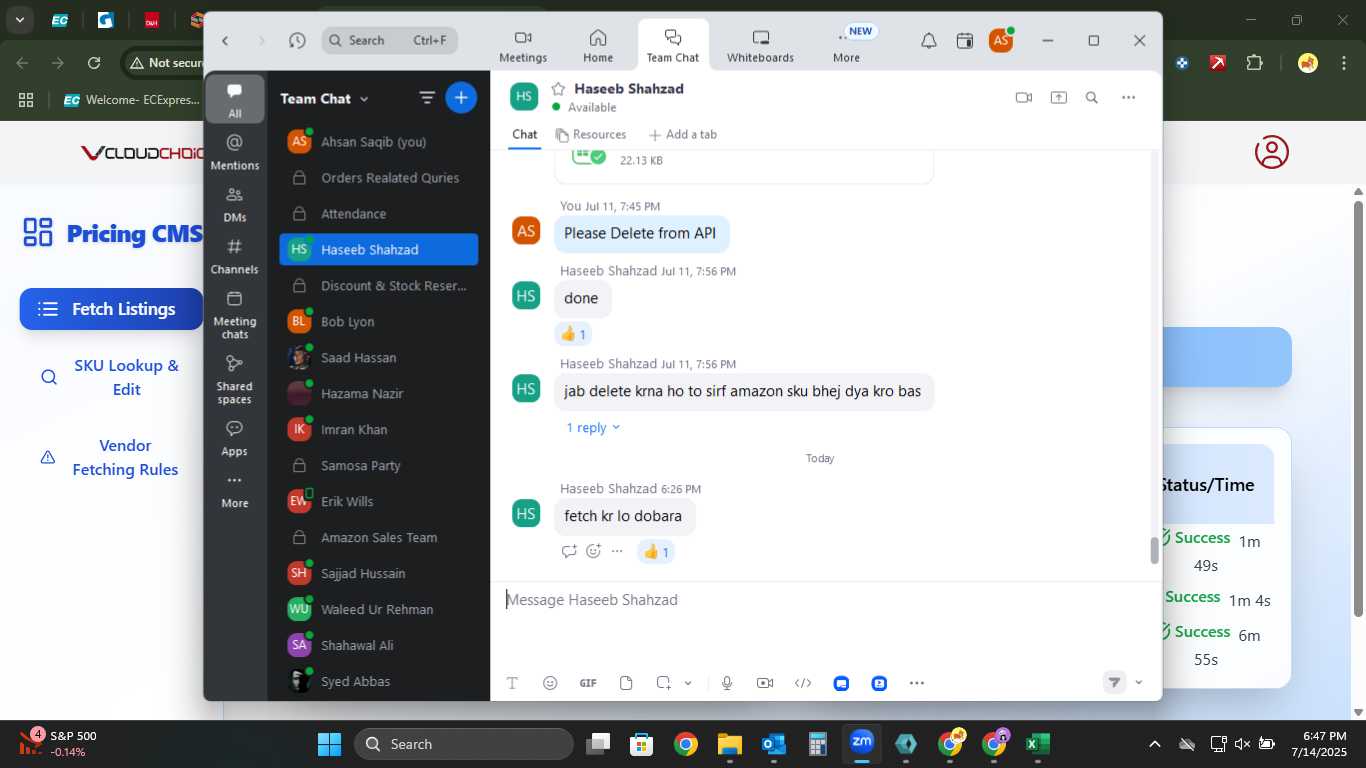Screen dimensions: 1366x768
Task: Toggle thumbs-up reaction on 'done' message
Action: click(x=573, y=334)
